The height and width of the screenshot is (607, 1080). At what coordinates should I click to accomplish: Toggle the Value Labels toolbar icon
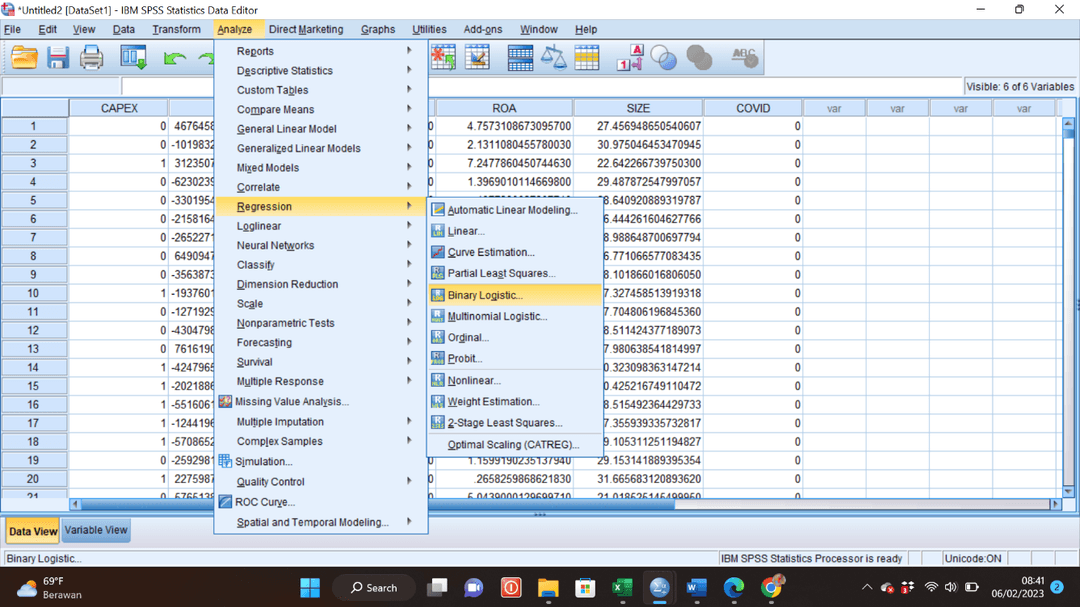click(x=630, y=58)
